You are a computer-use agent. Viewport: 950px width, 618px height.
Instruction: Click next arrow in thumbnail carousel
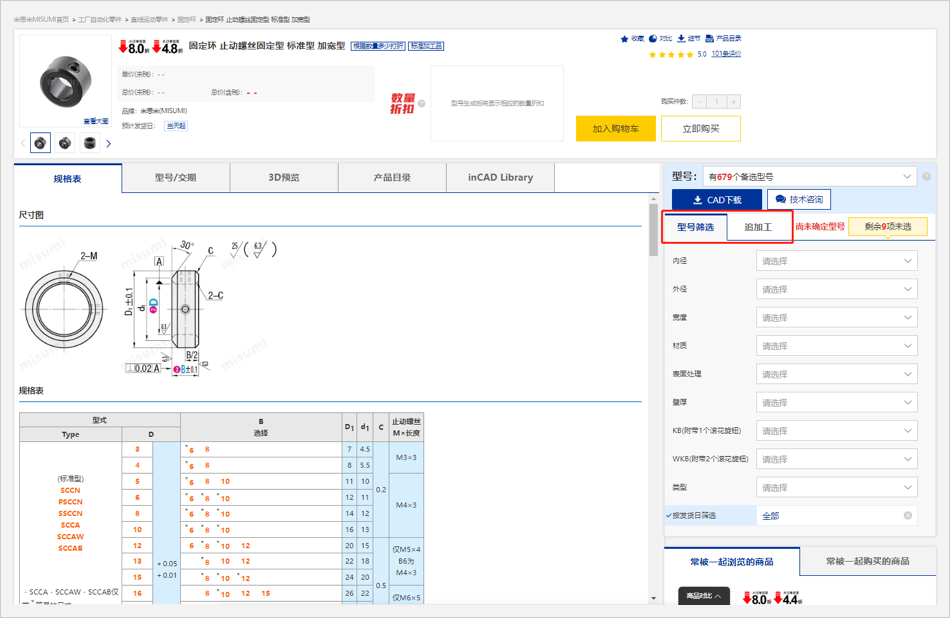(x=108, y=143)
